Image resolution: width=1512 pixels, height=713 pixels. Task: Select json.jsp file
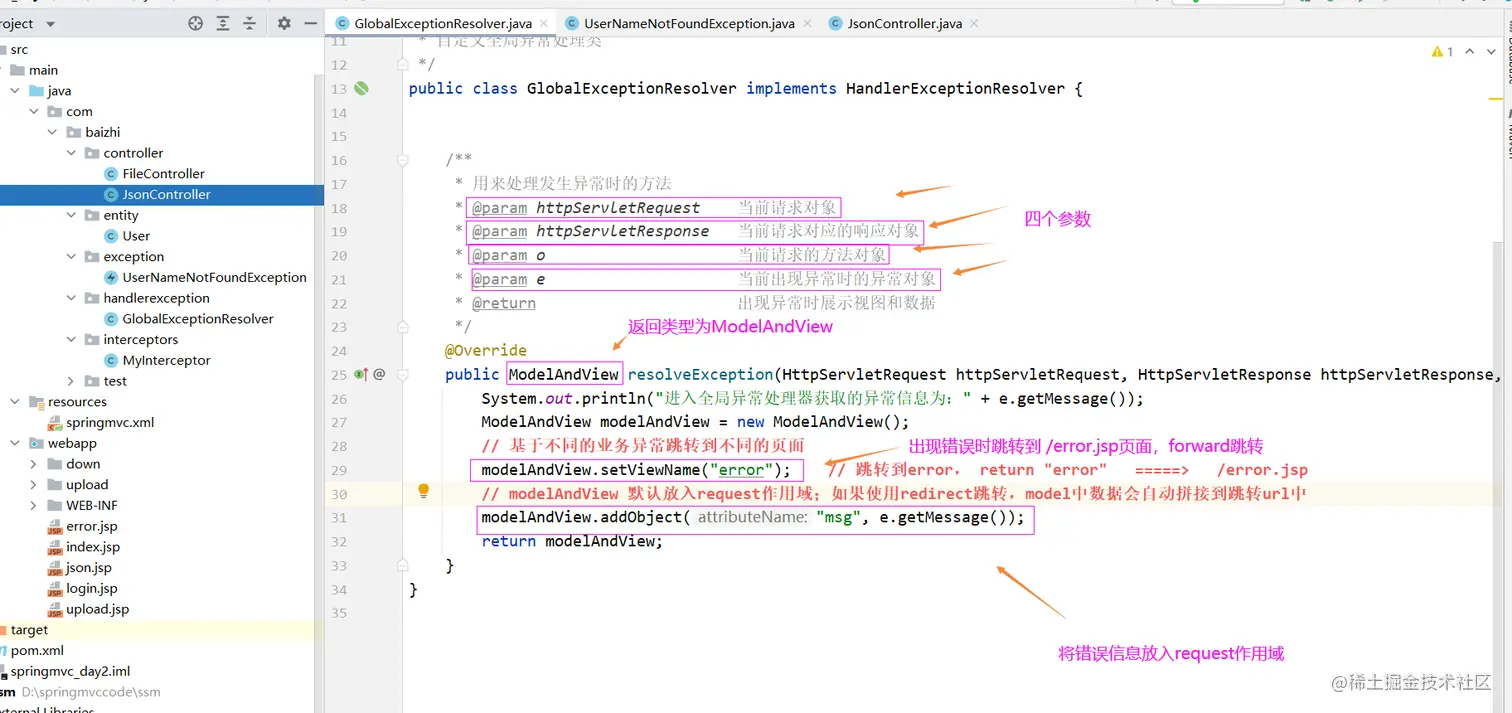point(89,568)
